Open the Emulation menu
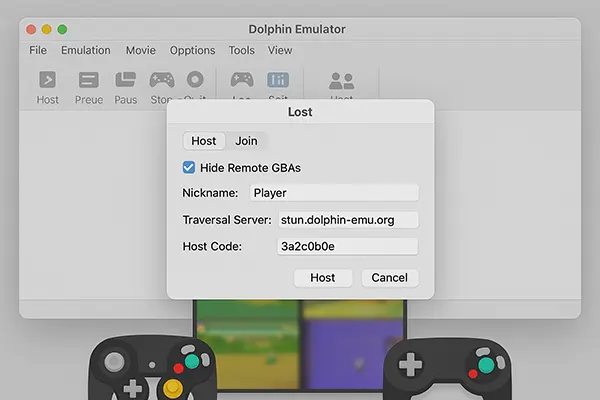The image size is (600, 400). 86,50
